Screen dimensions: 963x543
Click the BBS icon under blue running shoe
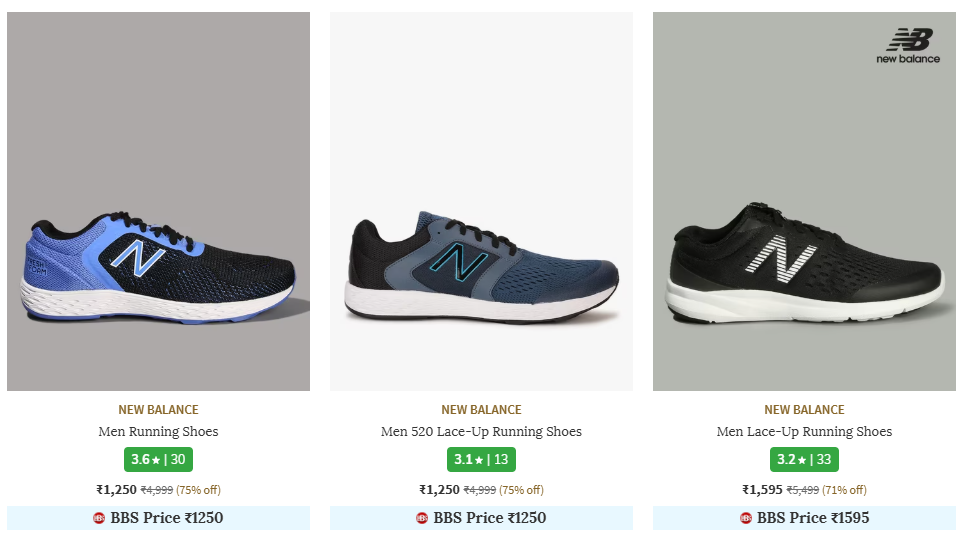click(99, 518)
